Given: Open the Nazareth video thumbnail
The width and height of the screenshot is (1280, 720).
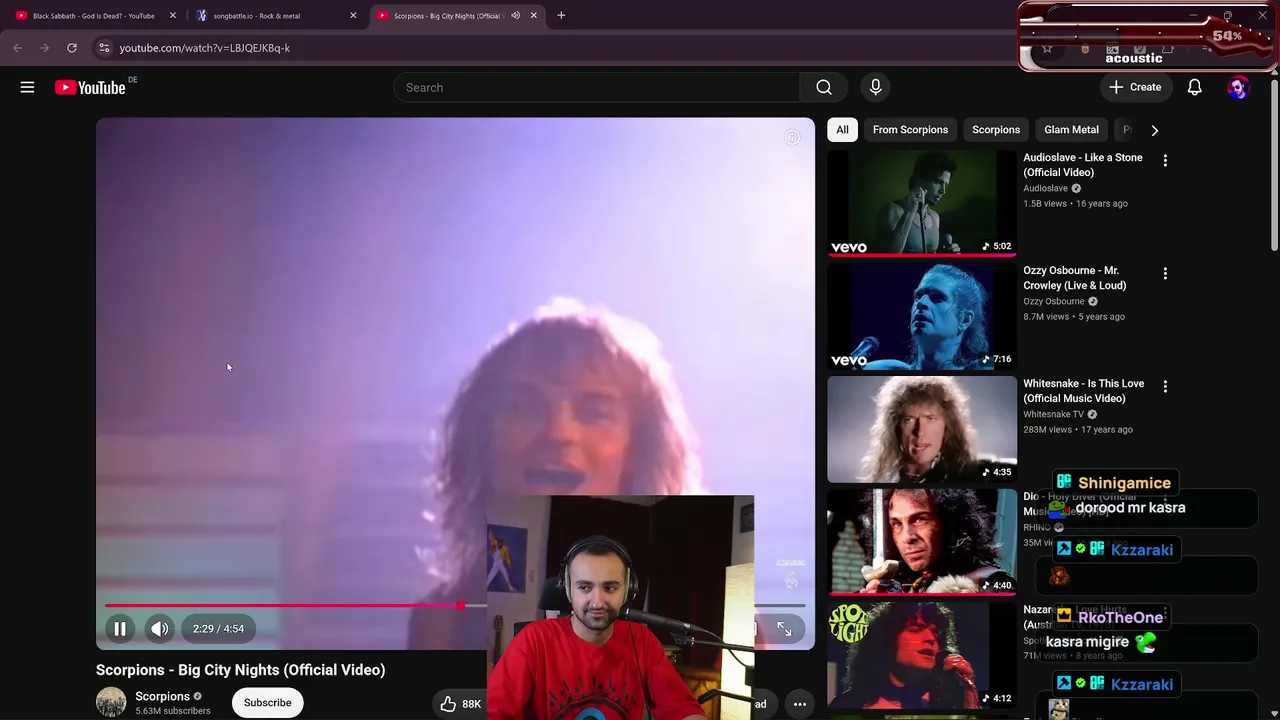Looking at the screenshot, I should point(922,655).
